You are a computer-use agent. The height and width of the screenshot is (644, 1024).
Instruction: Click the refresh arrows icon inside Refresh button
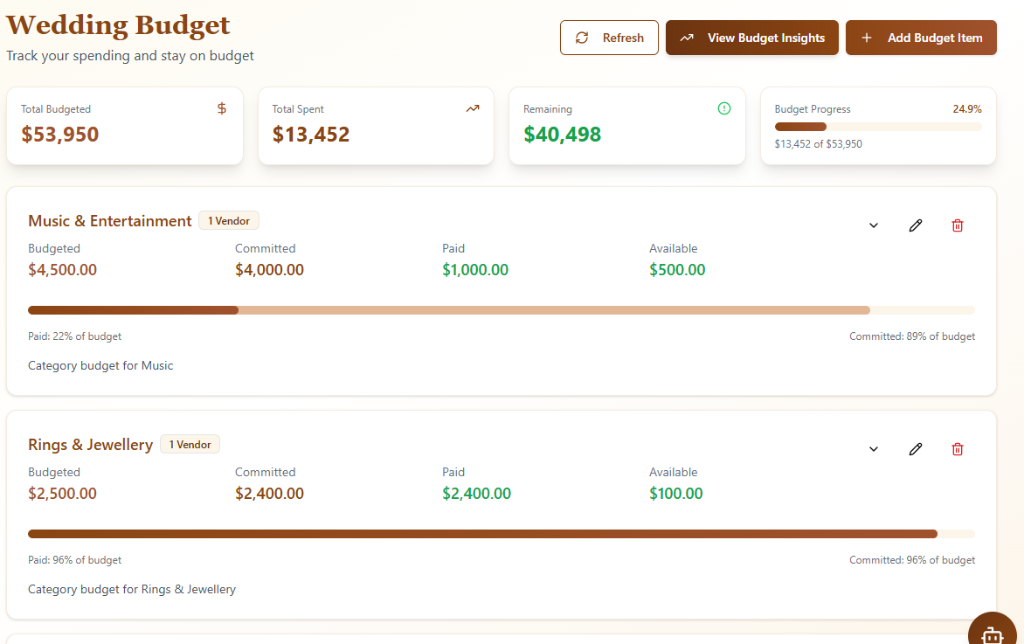(582, 38)
